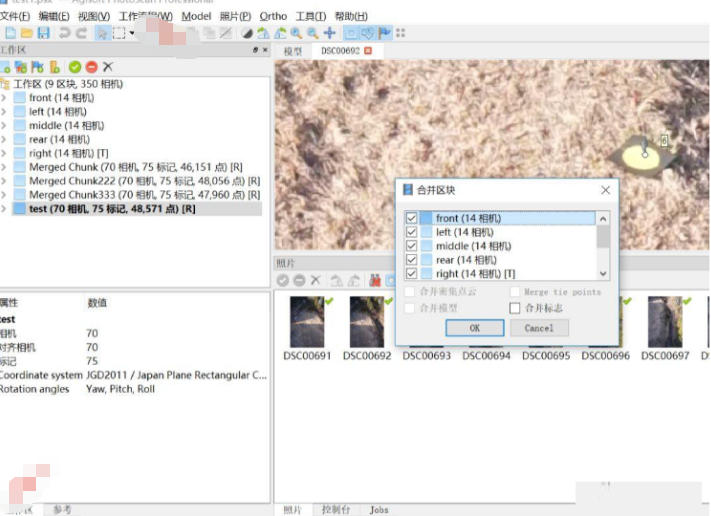Expand the Merged Chunk222 tree node

[5, 181]
